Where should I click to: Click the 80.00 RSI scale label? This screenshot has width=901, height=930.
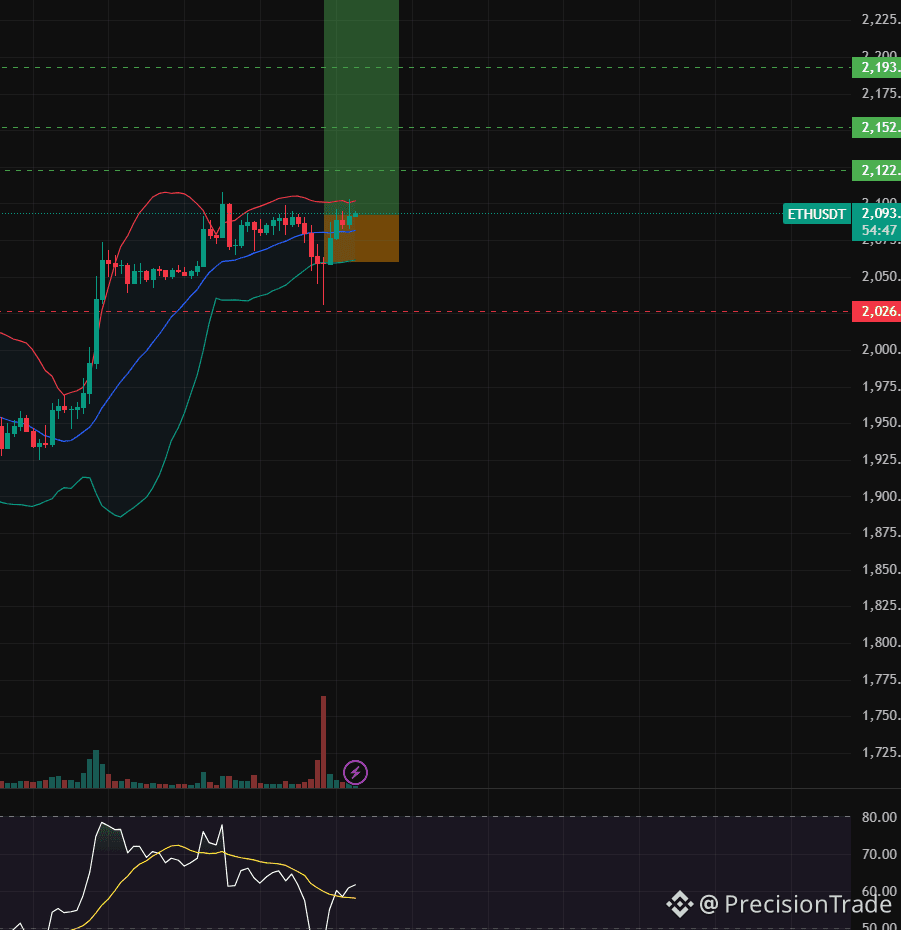(879, 817)
